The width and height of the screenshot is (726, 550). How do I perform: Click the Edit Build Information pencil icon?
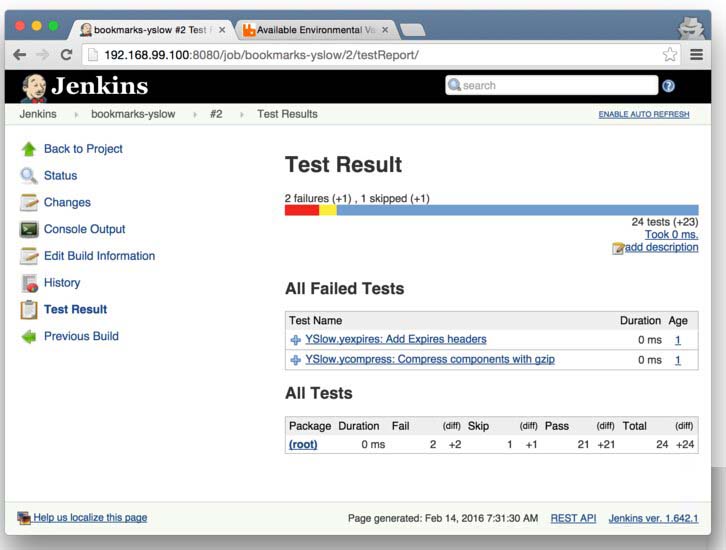tap(29, 256)
